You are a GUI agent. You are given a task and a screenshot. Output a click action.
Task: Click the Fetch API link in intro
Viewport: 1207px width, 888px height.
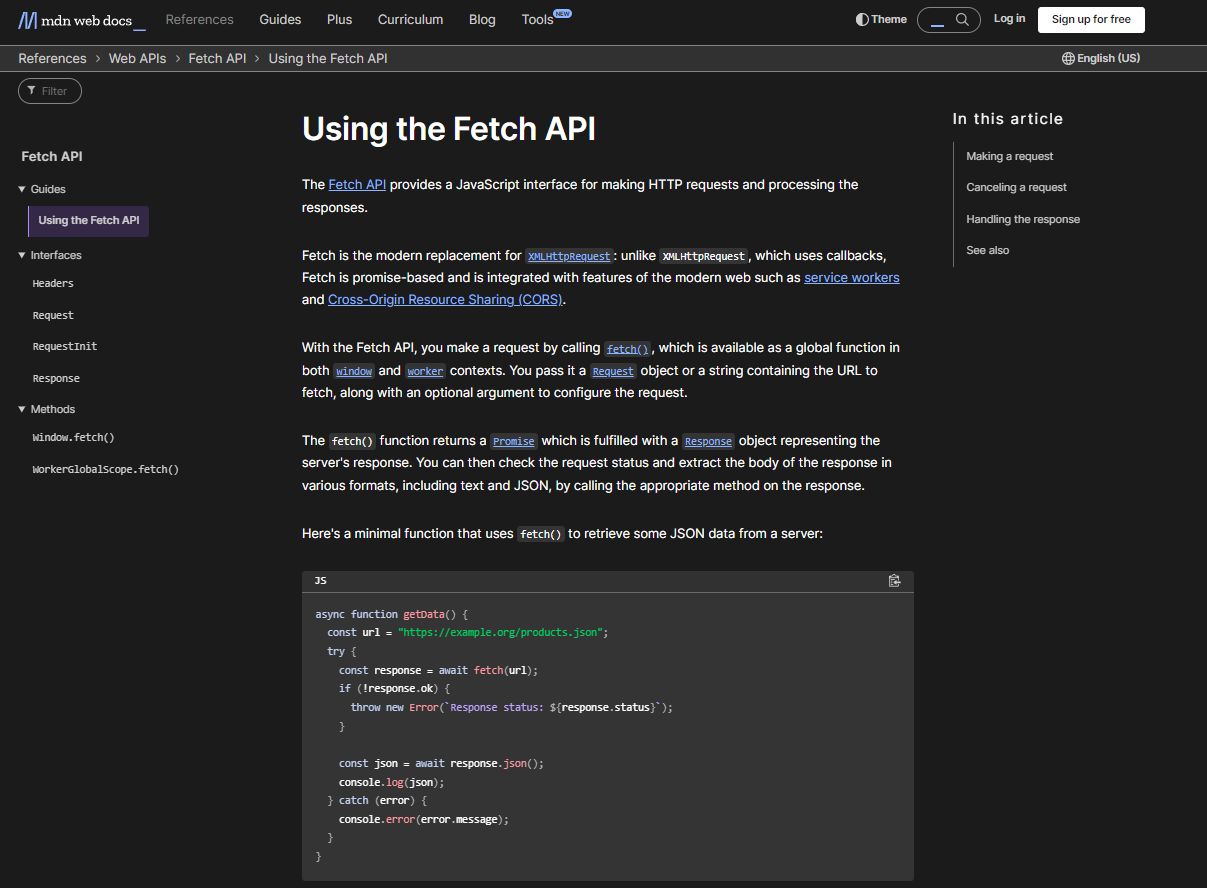(357, 184)
